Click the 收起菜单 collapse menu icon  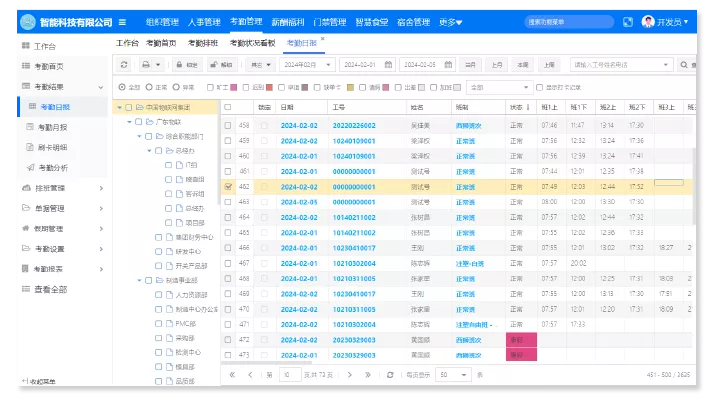tap(25, 381)
